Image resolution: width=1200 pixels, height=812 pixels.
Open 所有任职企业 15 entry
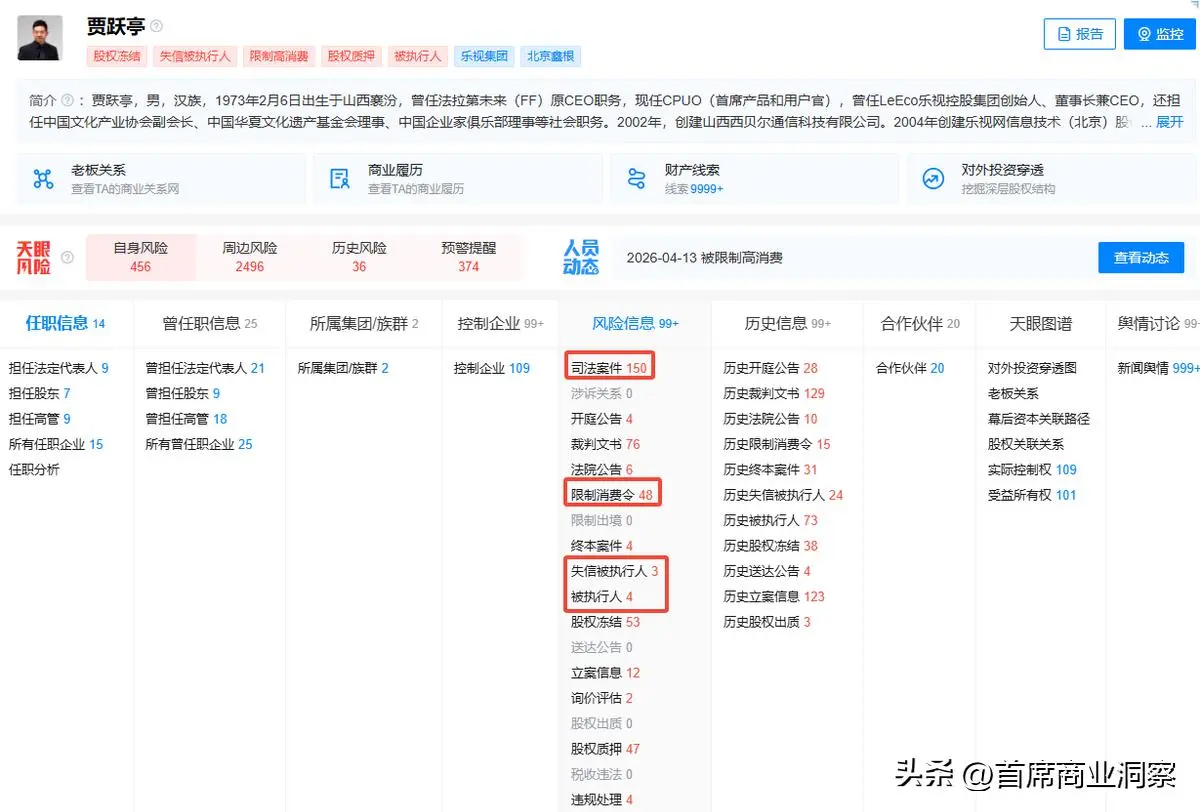point(55,444)
